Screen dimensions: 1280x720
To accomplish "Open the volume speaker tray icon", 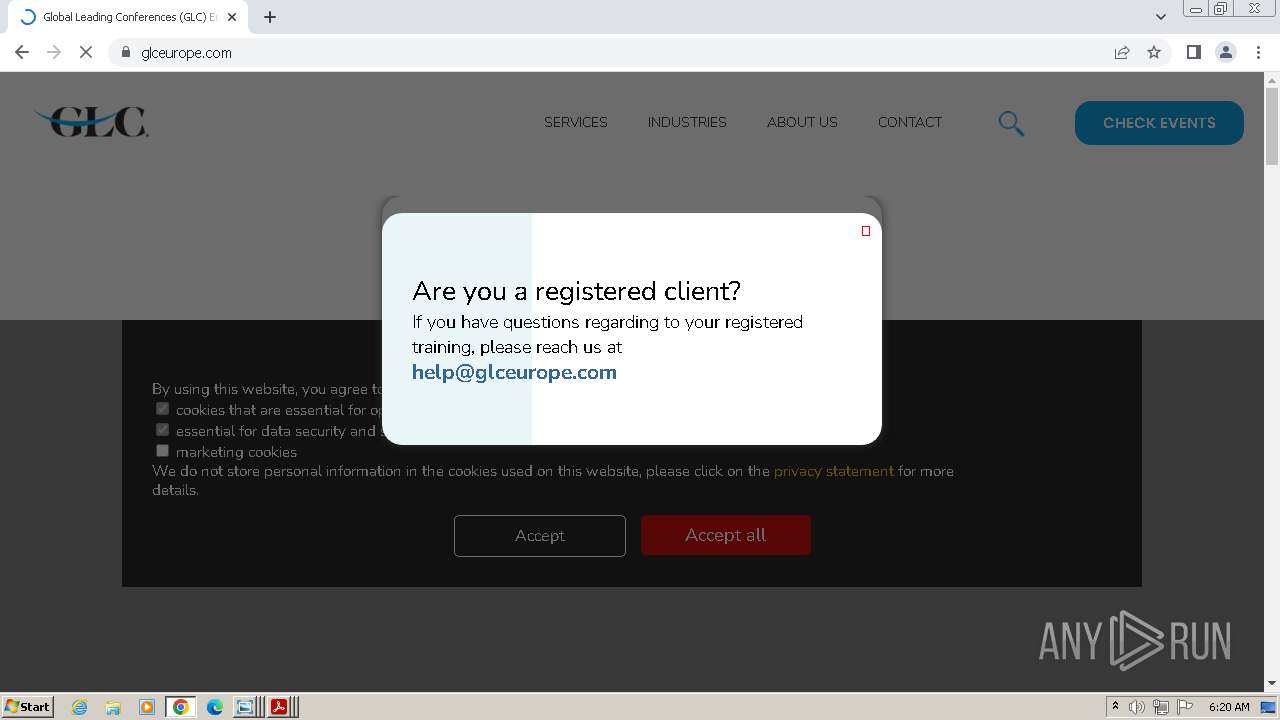I will coord(1137,707).
